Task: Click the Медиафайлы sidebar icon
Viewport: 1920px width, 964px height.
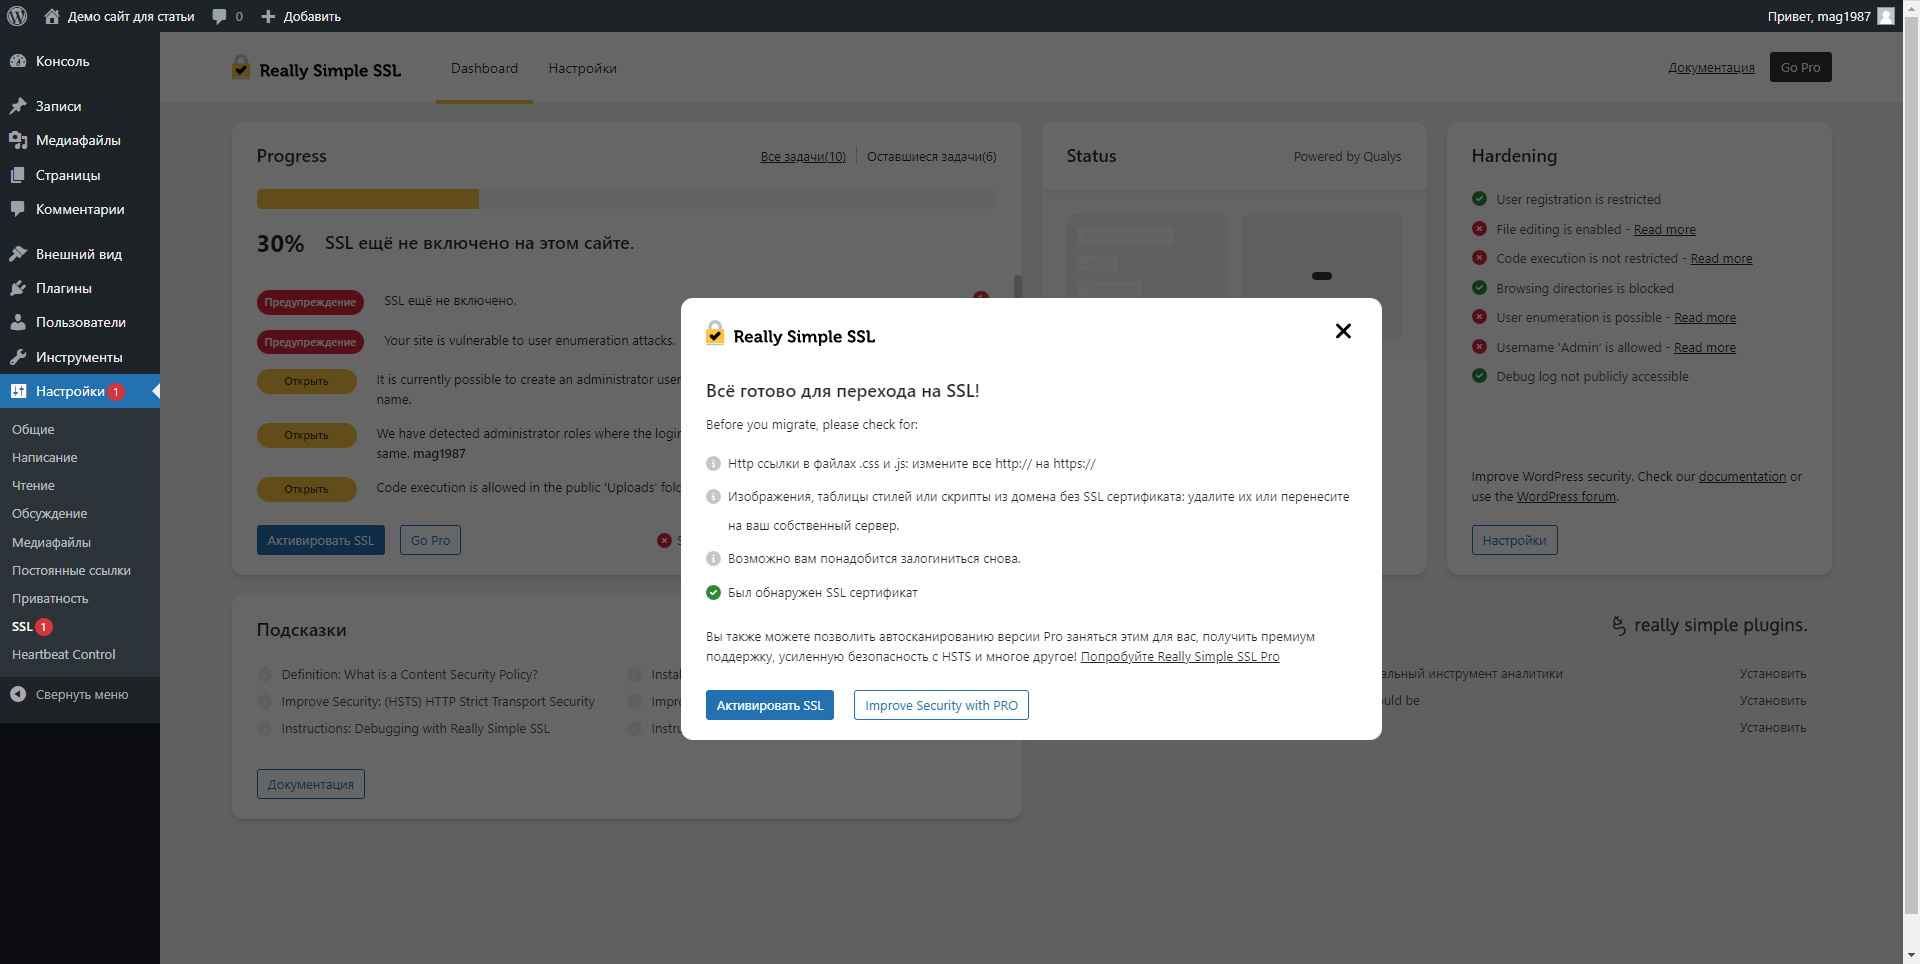Action: [18, 140]
